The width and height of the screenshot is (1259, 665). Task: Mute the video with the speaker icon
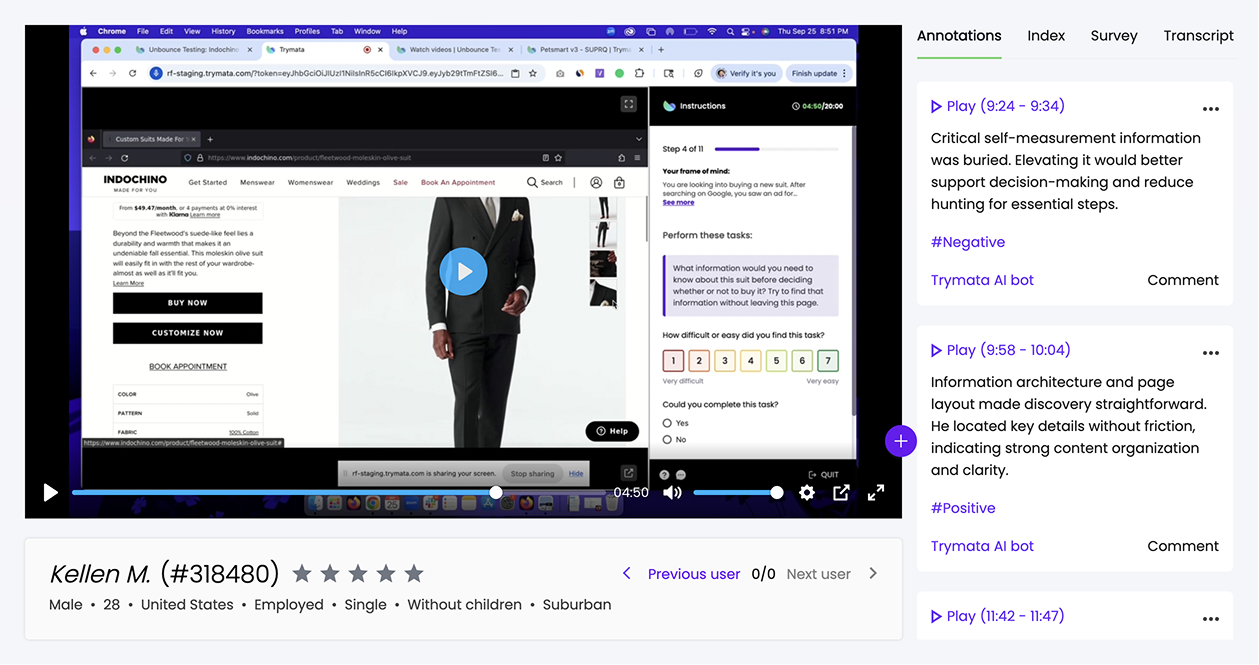tap(673, 492)
